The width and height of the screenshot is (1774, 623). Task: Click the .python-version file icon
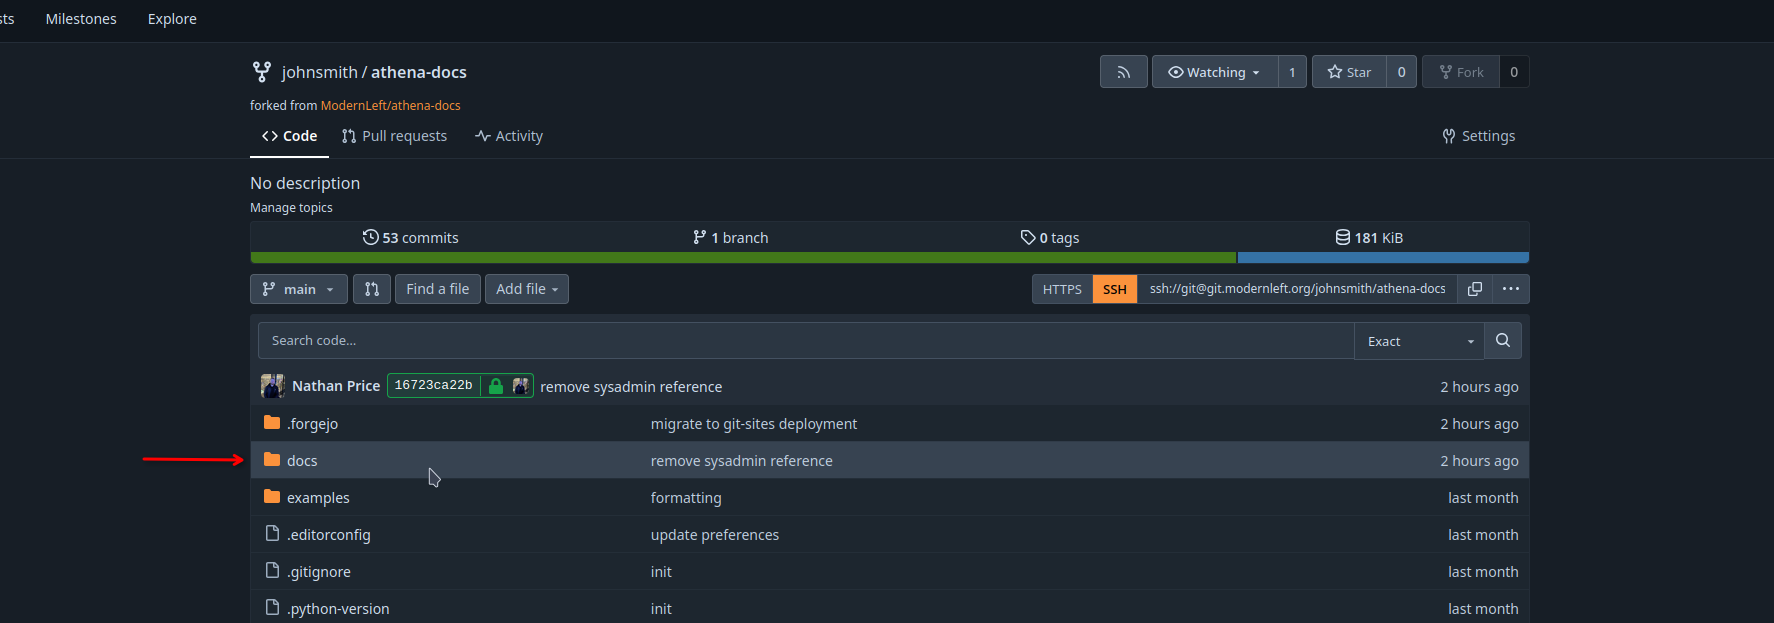[272, 608]
